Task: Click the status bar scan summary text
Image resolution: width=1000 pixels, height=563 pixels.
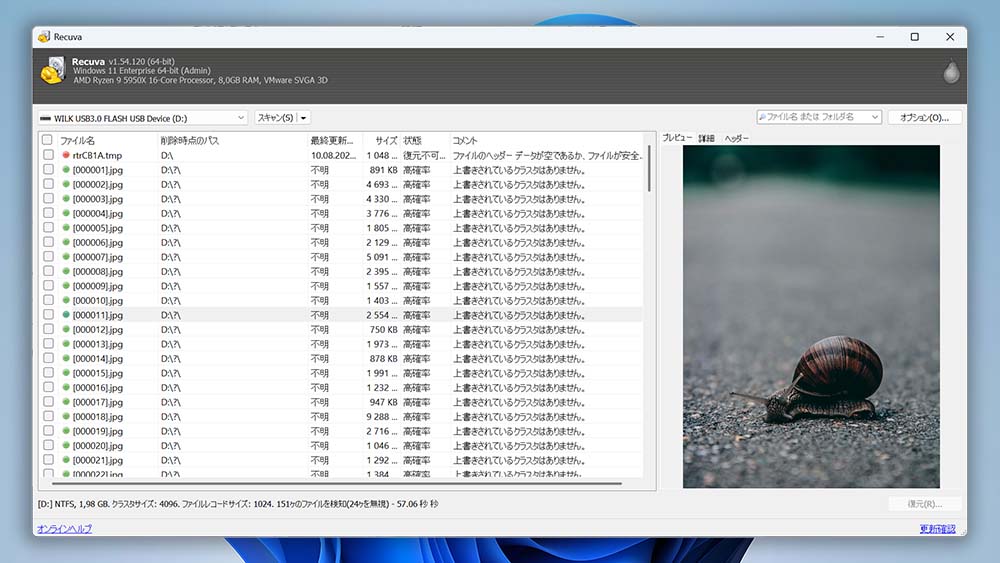Action: tap(238, 504)
